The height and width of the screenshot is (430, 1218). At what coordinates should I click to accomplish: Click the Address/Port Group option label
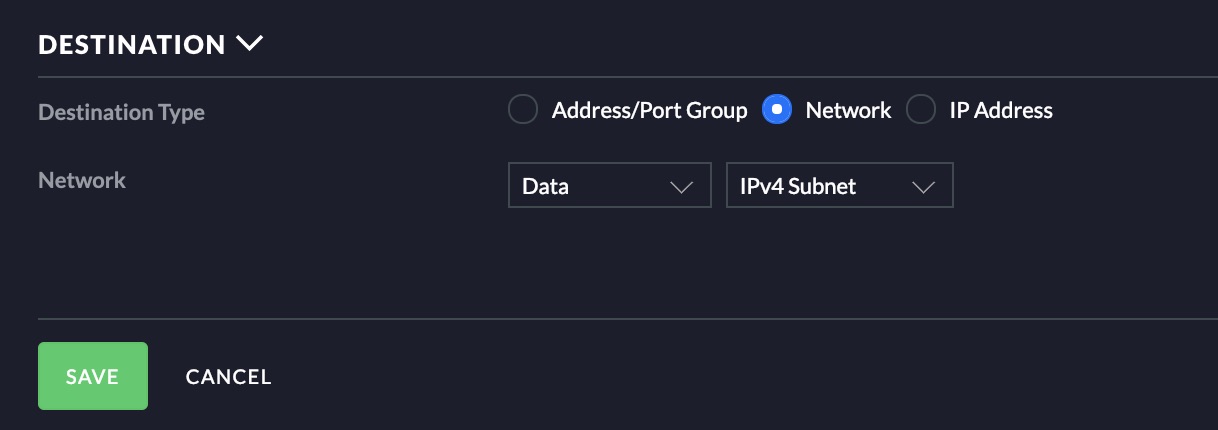pyautogui.click(x=649, y=110)
